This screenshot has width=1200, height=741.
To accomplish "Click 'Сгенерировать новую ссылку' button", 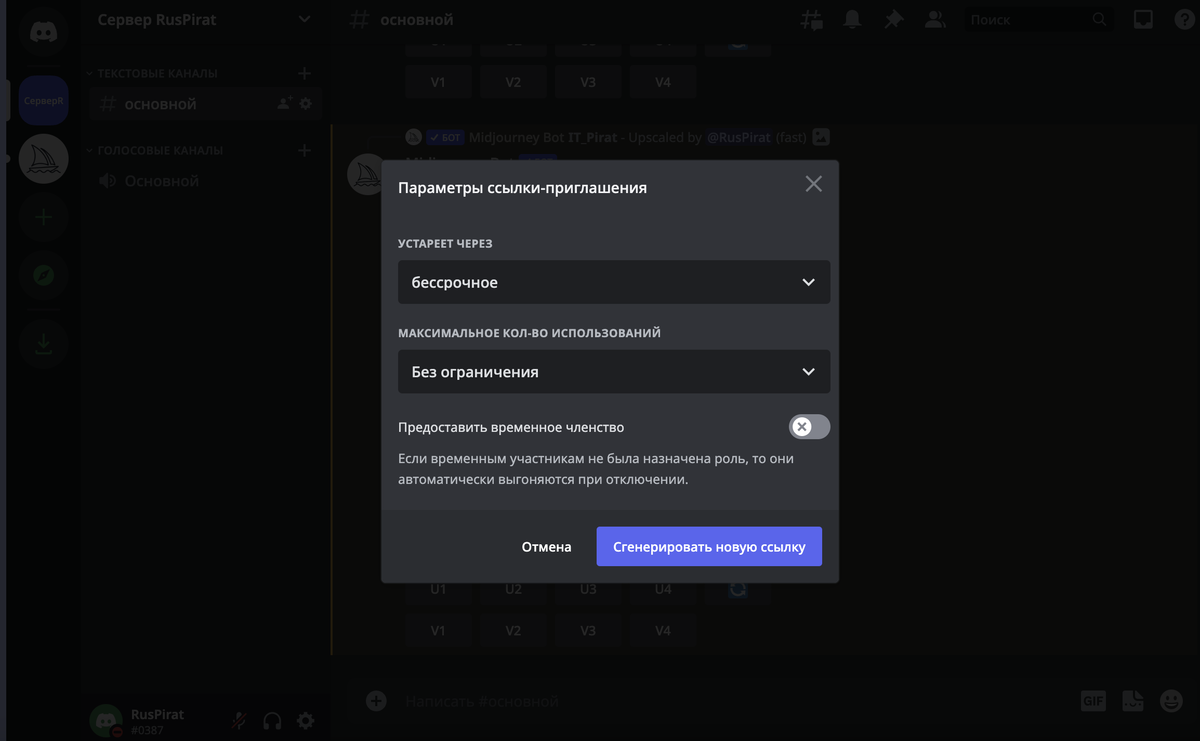I will tap(709, 547).
